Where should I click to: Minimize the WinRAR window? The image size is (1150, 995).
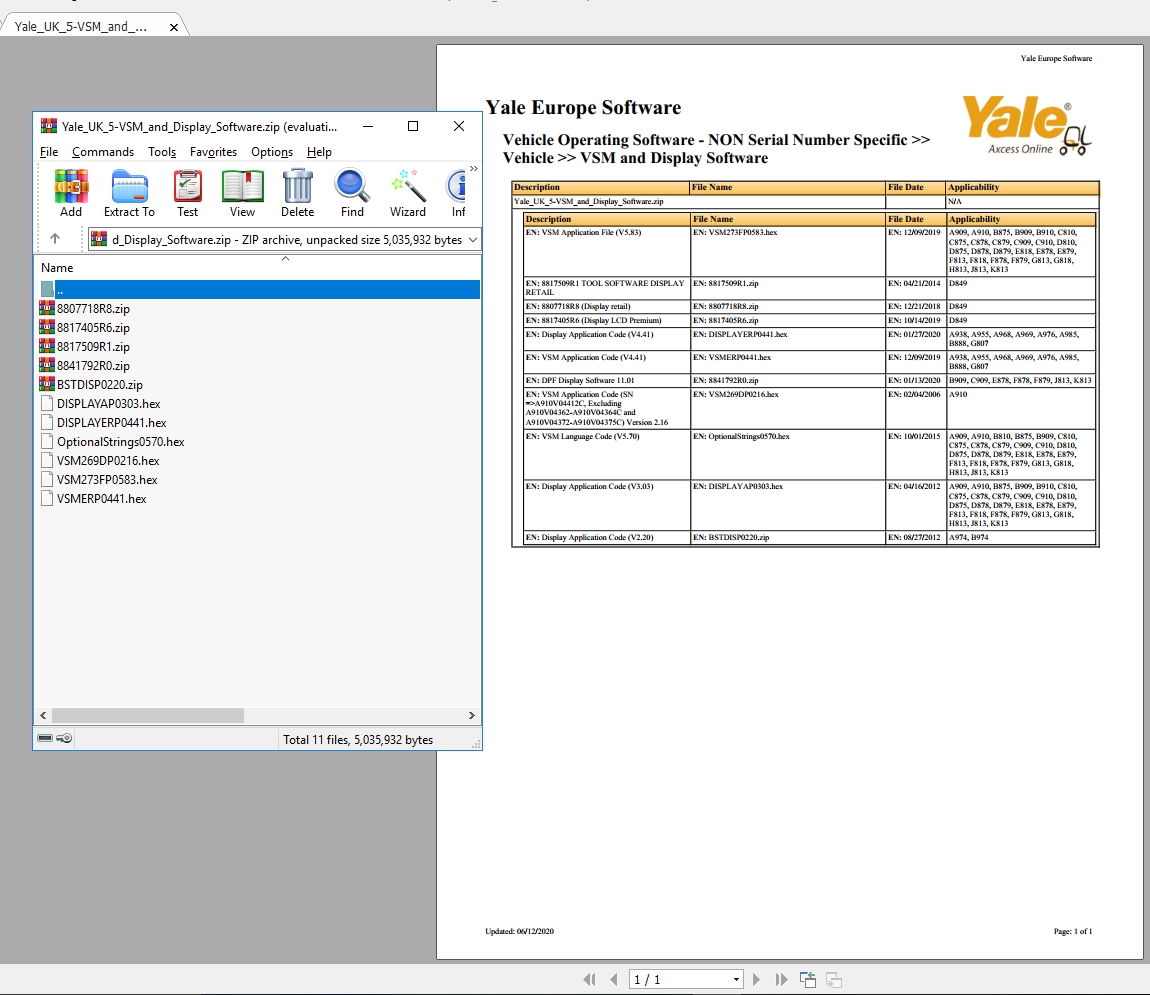click(368, 126)
